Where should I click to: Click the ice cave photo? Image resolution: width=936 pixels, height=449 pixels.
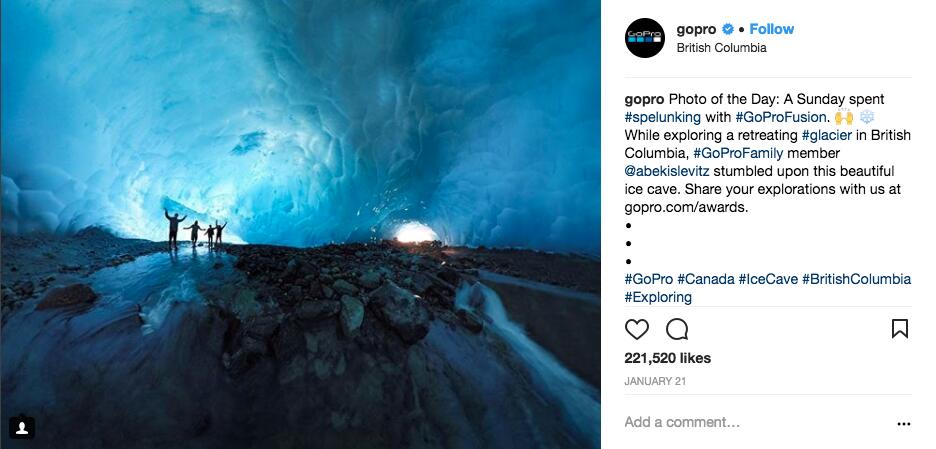tap(300, 224)
